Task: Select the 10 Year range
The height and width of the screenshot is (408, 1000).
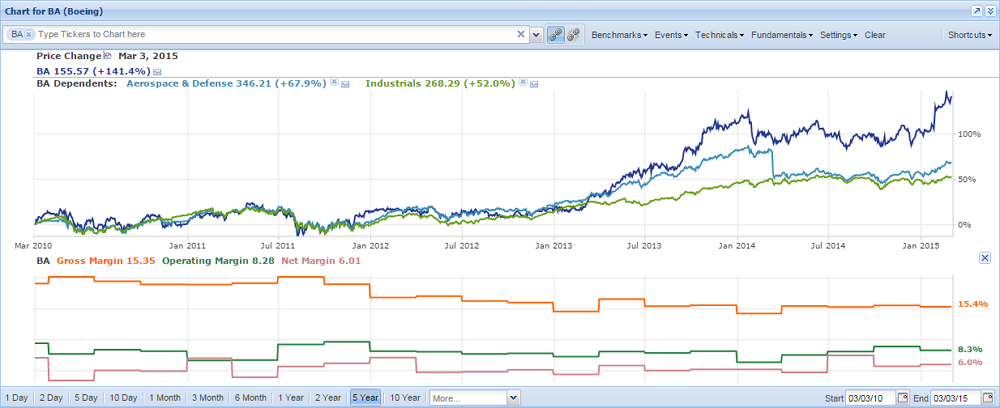Action: click(405, 398)
